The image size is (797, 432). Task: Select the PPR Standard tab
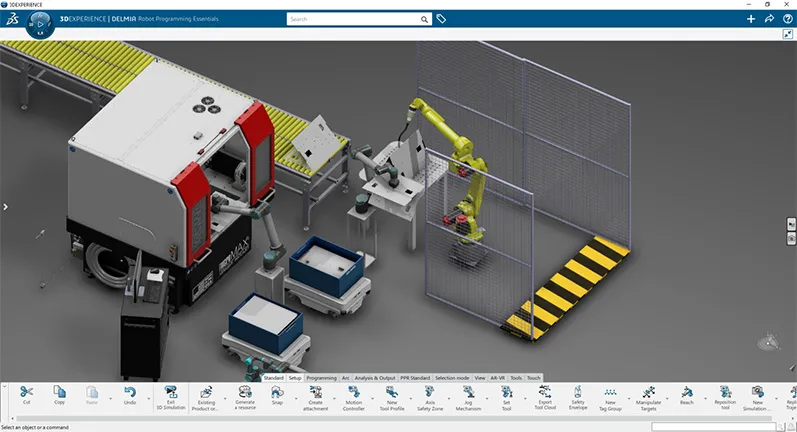coord(415,378)
